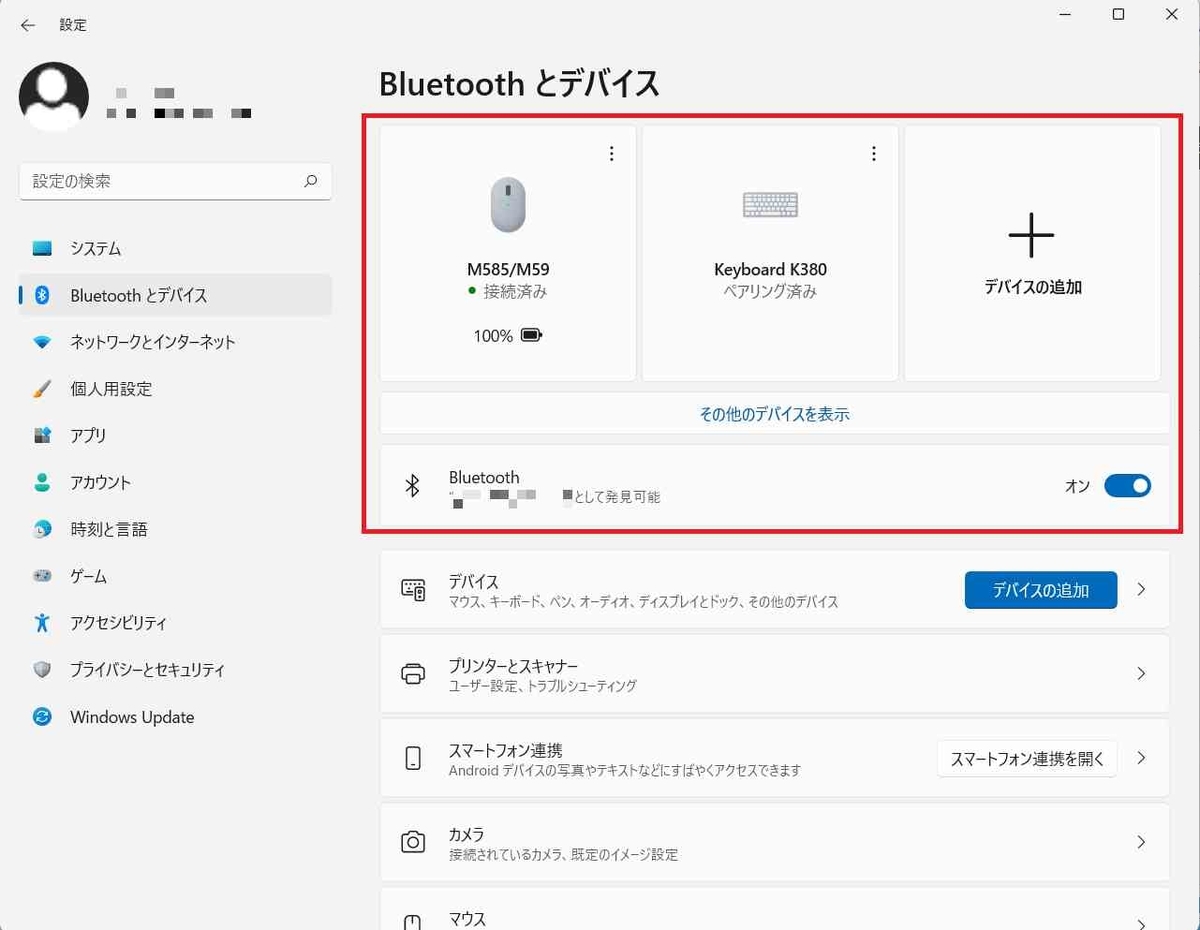Viewport: 1200px width, 930px height.
Task: Select プライバシーとセキュリティ in sidebar
Action: (x=175, y=670)
